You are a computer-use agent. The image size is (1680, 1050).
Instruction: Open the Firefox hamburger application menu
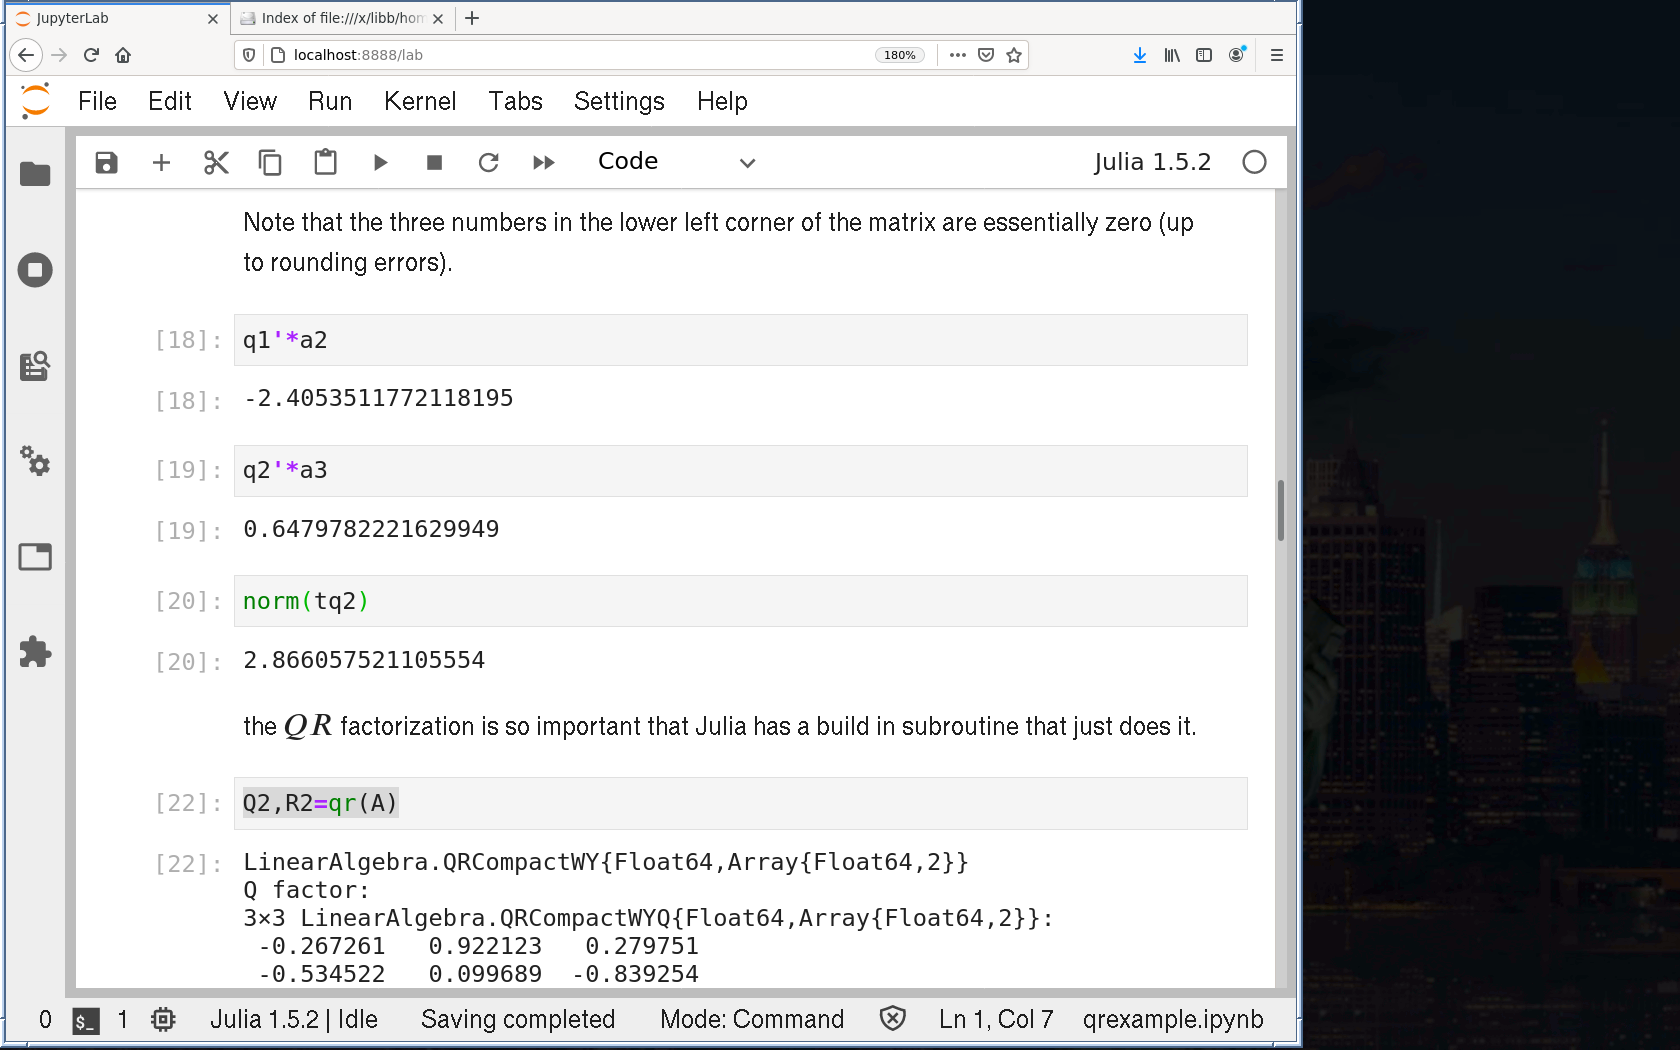click(1276, 55)
